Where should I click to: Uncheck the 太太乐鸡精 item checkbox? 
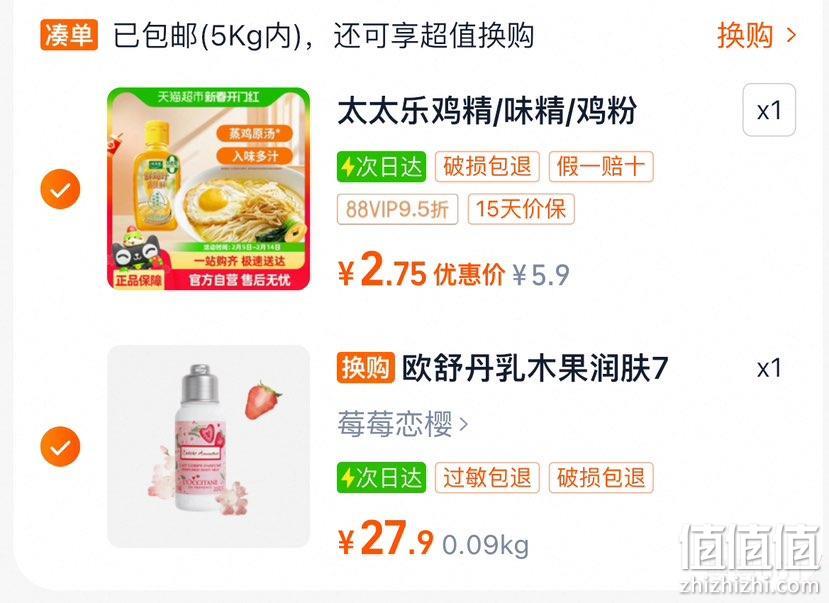pyautogui.click(x=60, y=189)
